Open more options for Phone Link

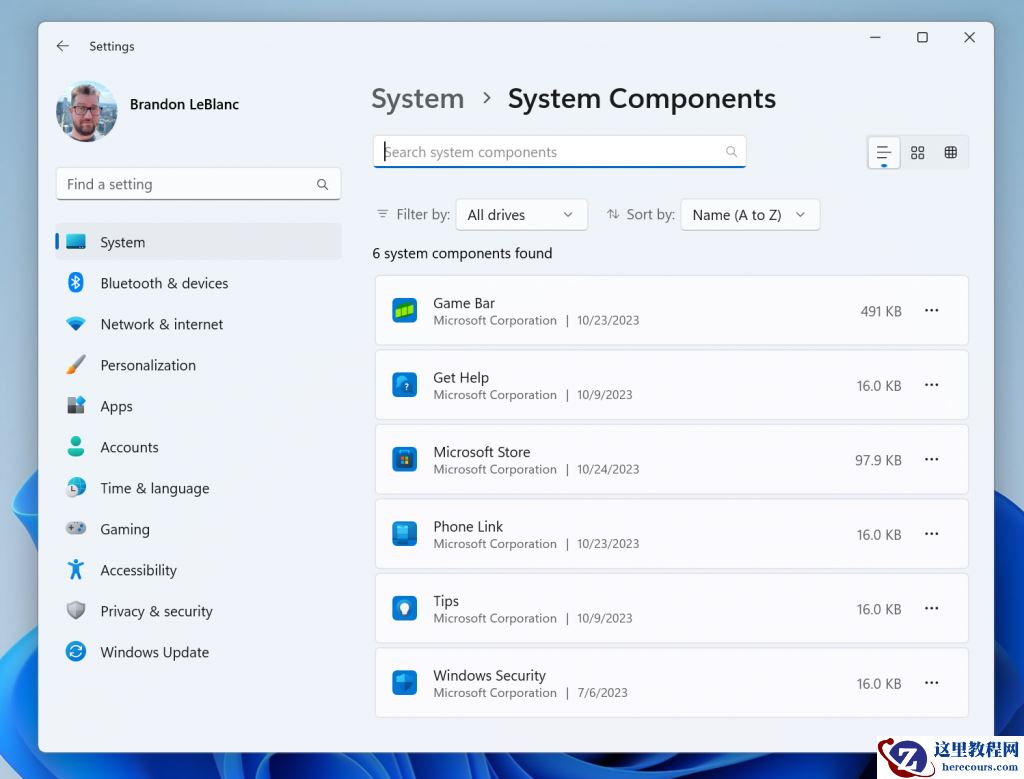coord(931,534)
